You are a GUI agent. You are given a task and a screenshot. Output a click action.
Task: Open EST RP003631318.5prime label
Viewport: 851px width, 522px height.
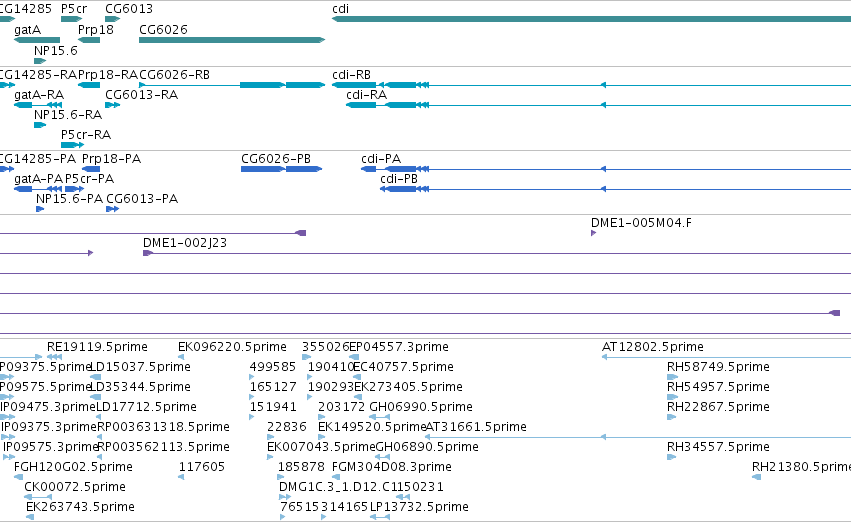[x=163, y=427]
